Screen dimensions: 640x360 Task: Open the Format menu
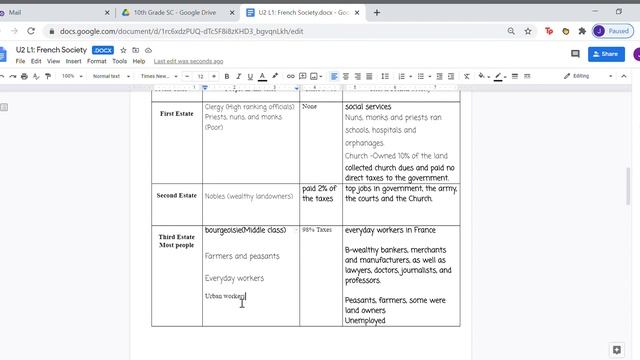point(97,61)
